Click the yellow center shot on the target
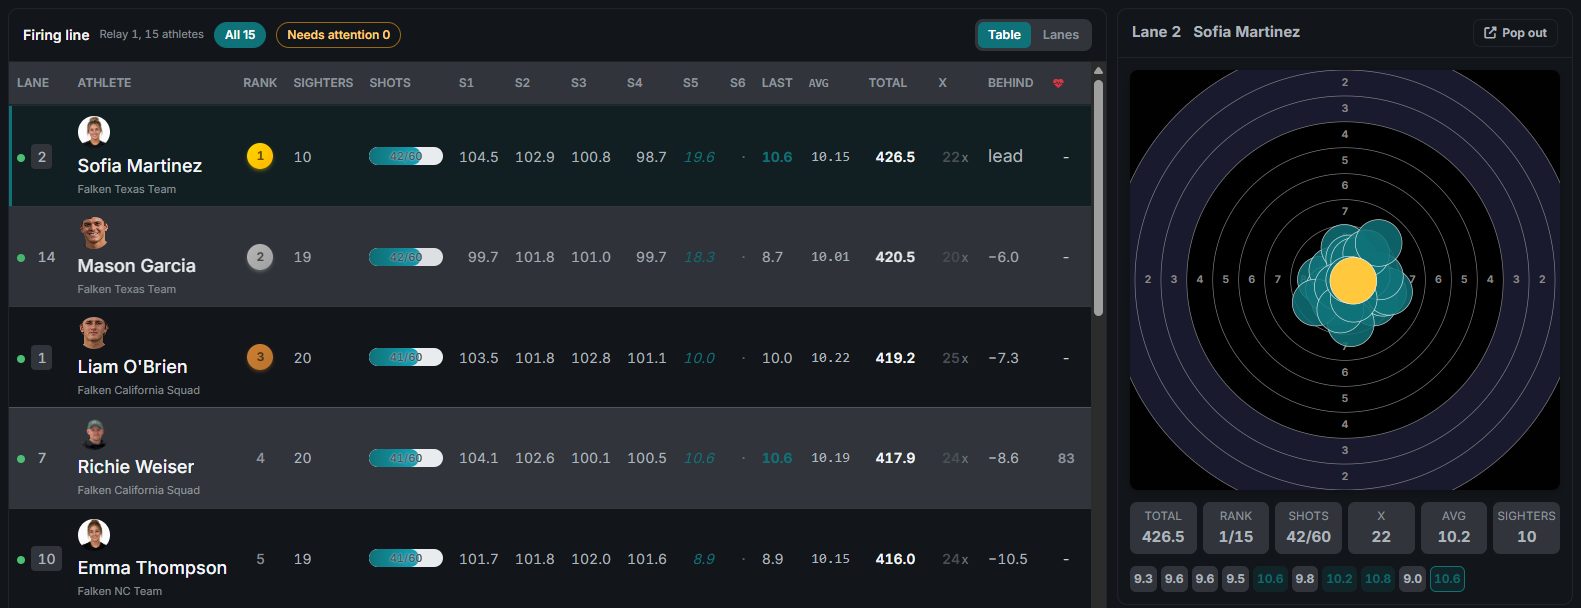The width and height of the screenshot is (1581, 608). click(1352, 280)
